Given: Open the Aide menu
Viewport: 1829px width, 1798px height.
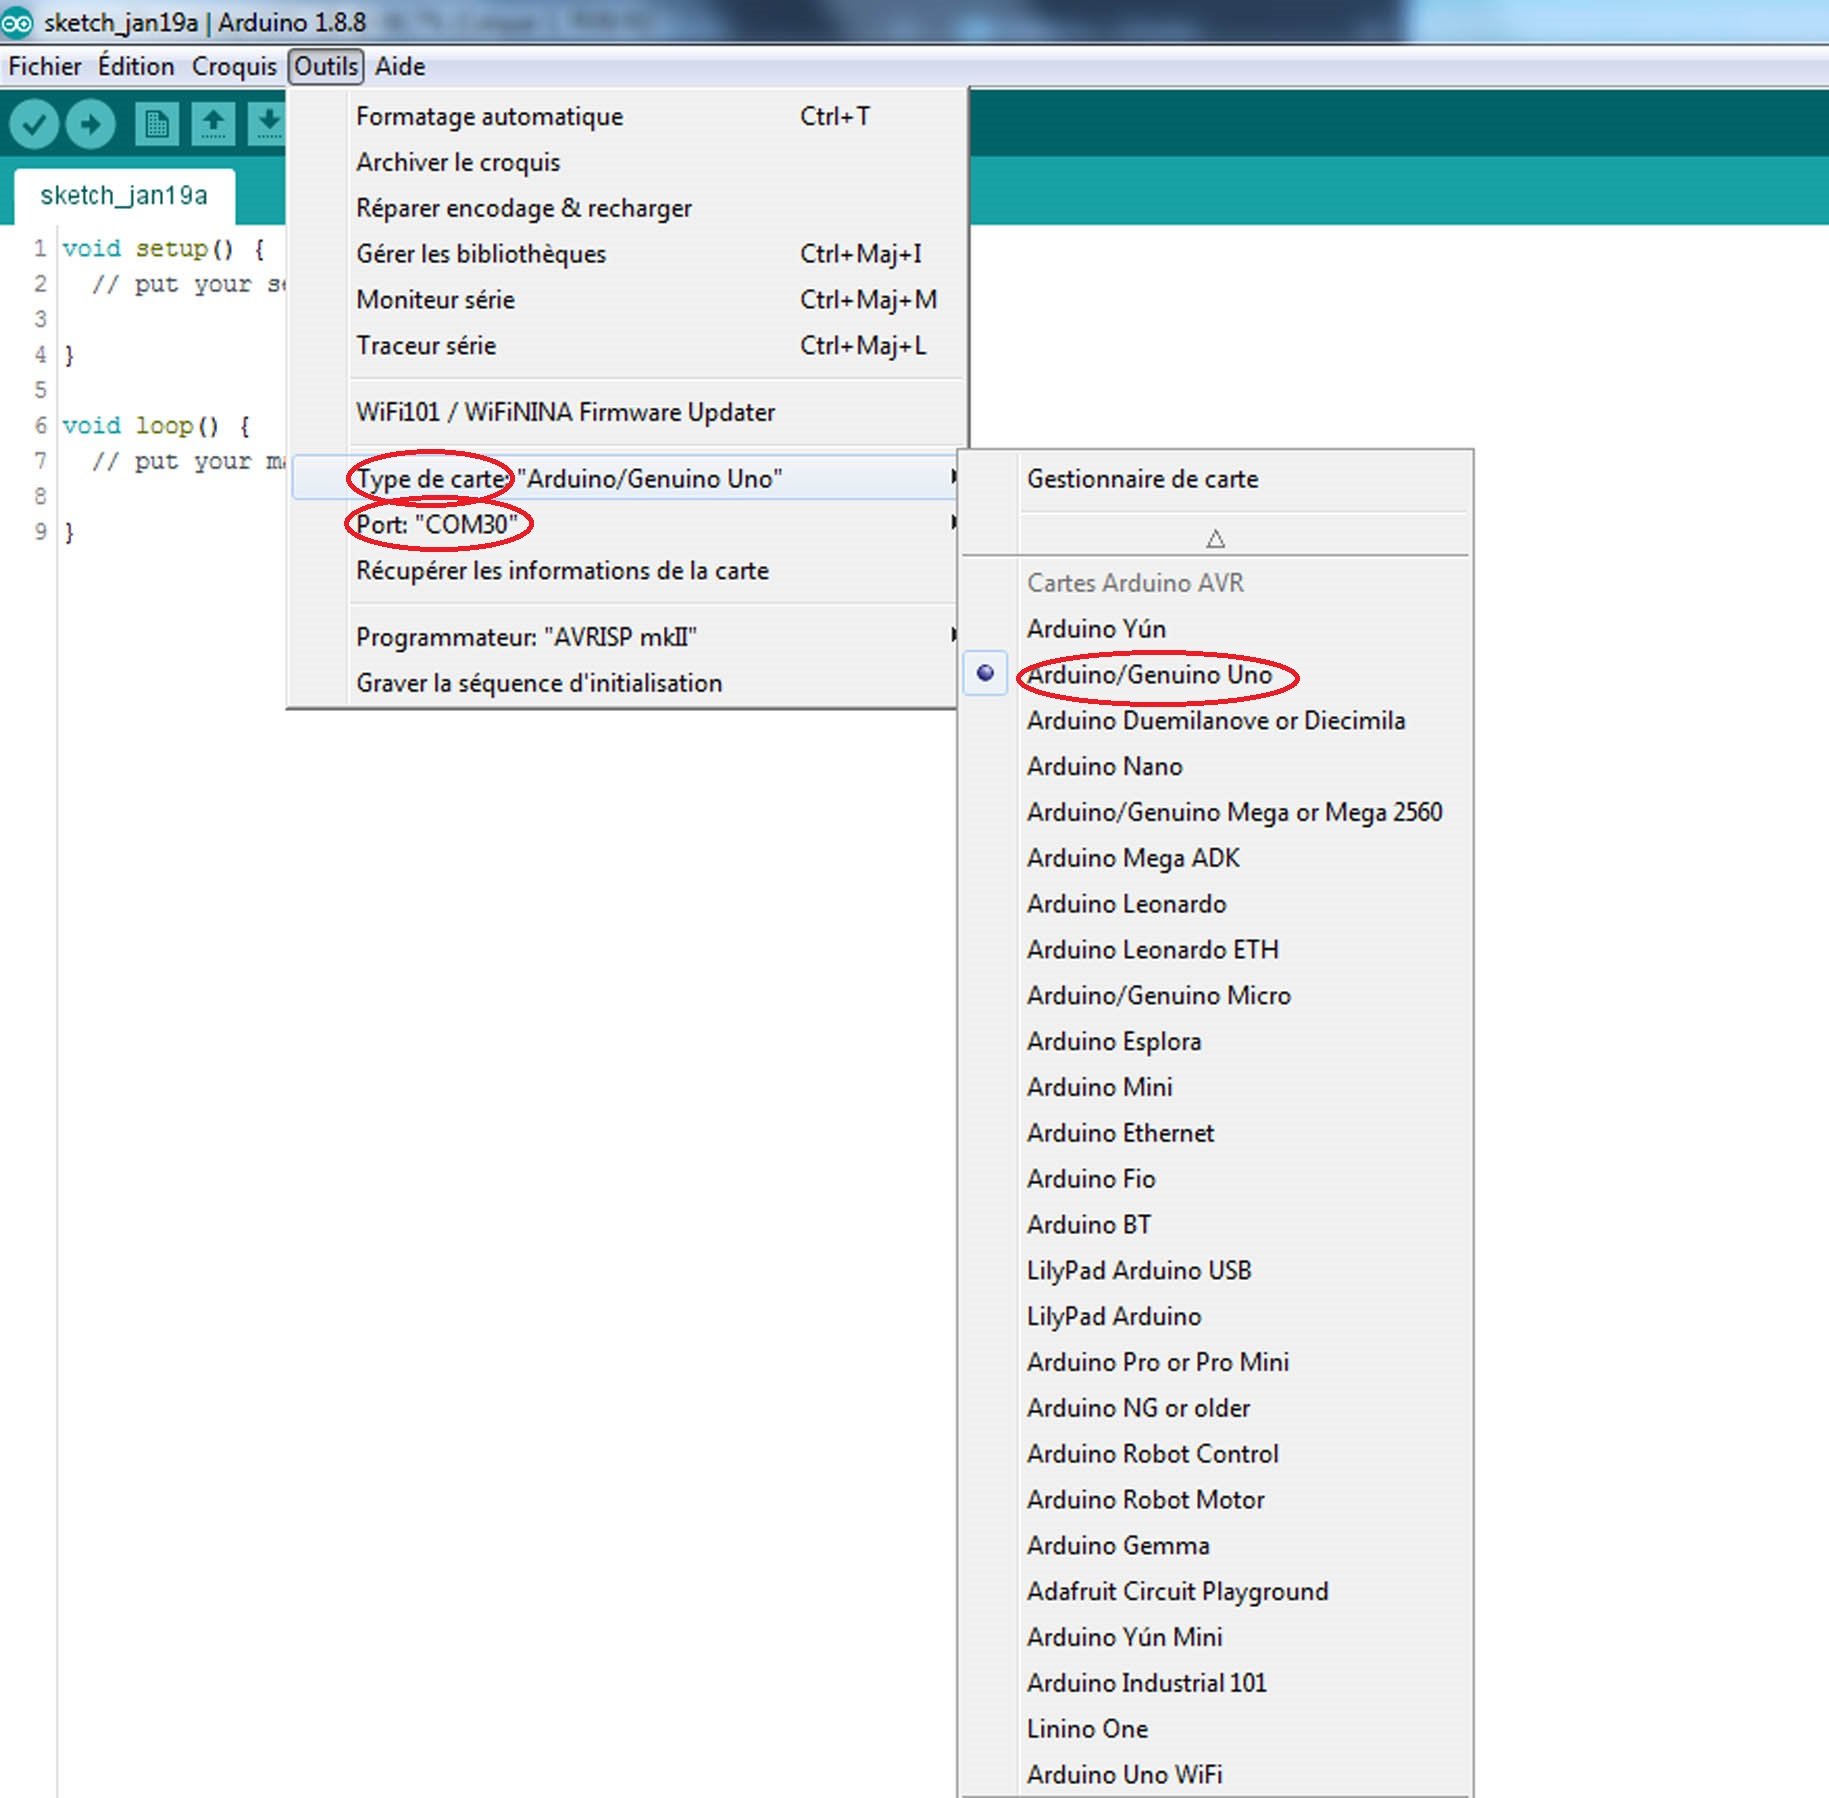Looking at the screenshot, I should pos(400,66).
